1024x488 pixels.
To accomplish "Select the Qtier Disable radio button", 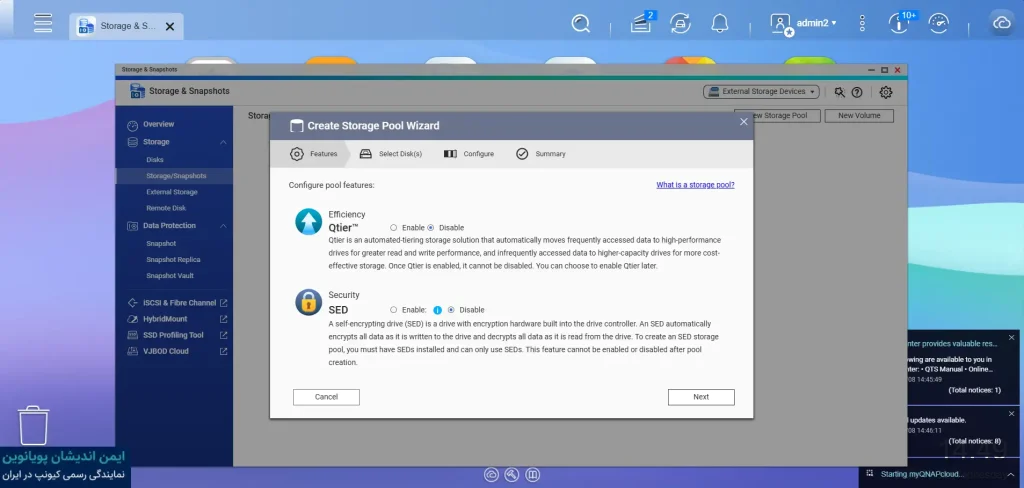I will click(x=431, y=228).
